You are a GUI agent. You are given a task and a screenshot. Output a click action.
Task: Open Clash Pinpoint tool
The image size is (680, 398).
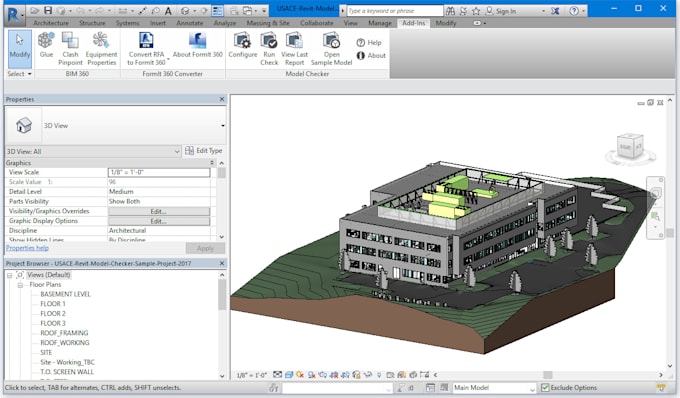pos(70,49)
